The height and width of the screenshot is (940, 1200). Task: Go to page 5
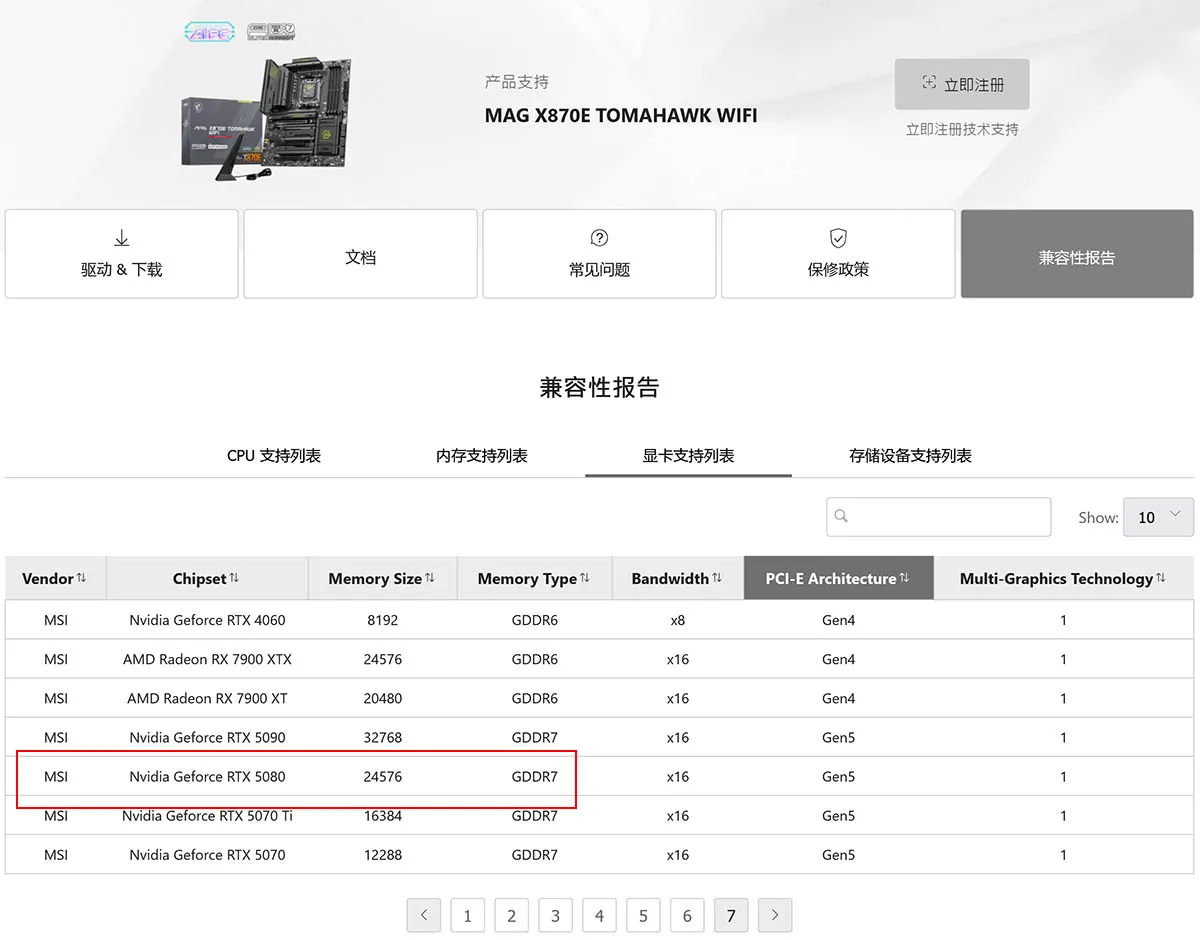[x=643, y=915]
